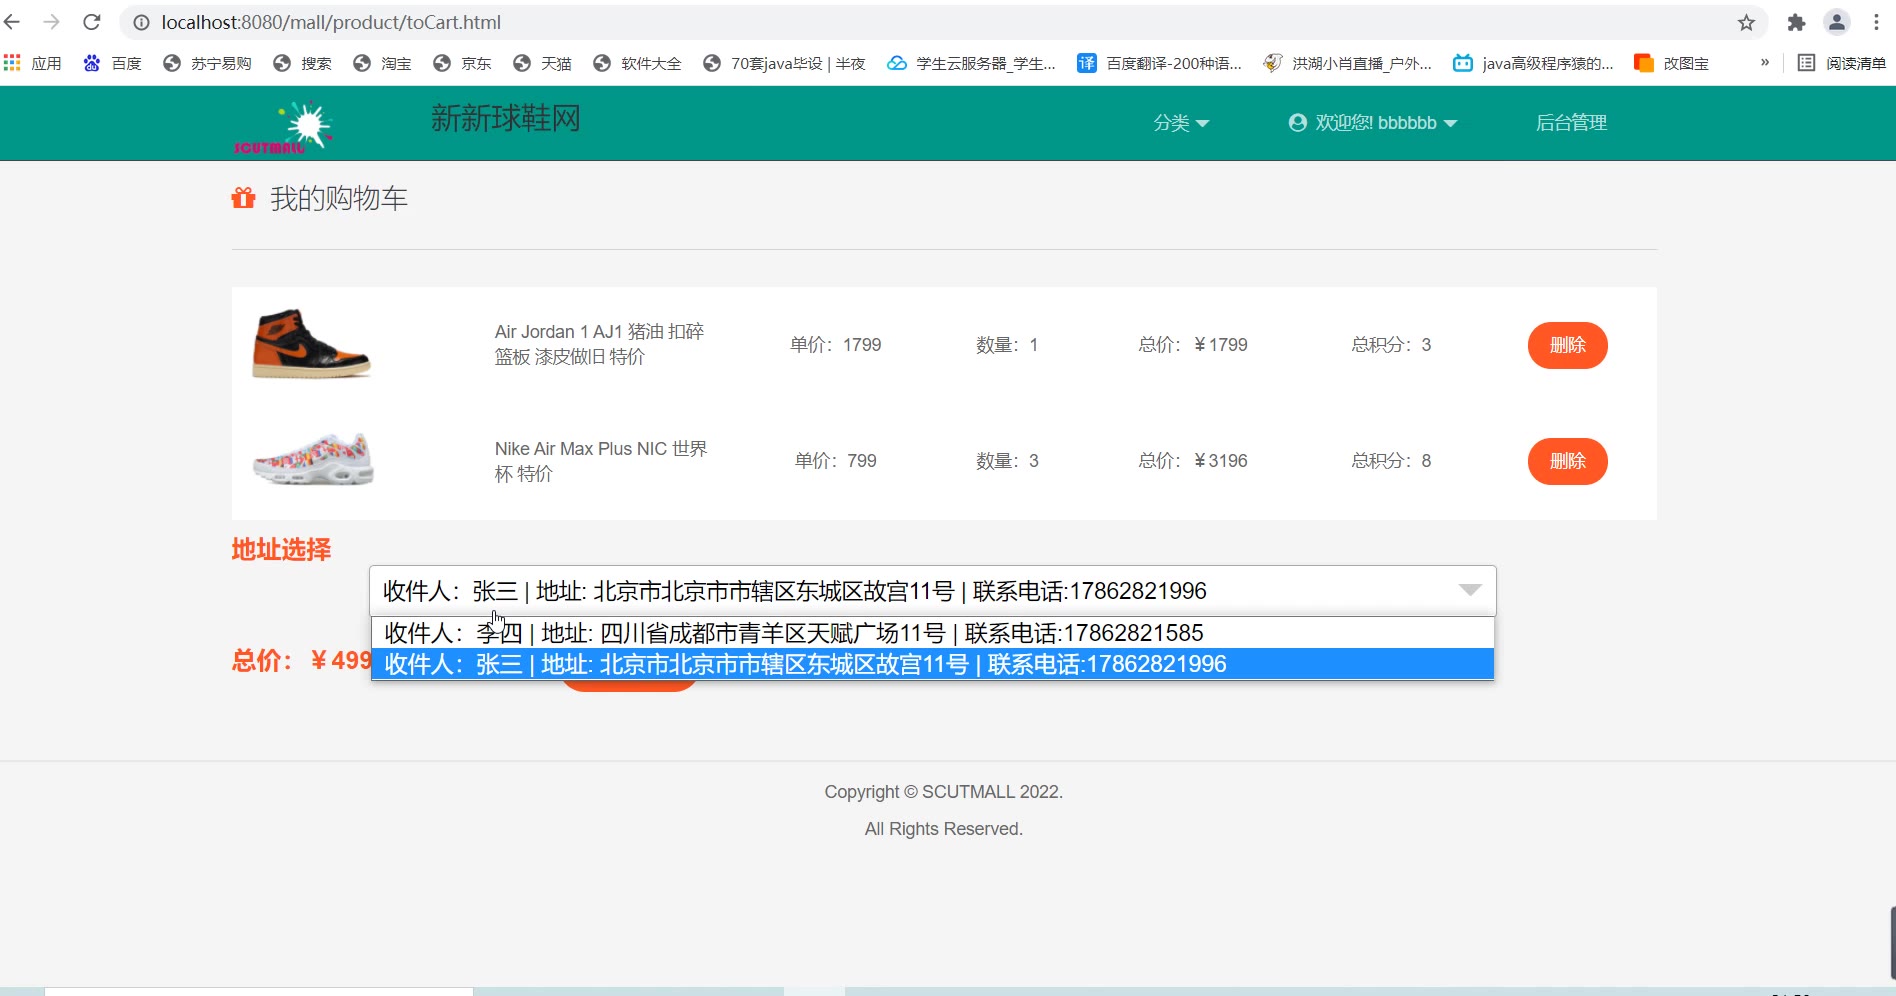Go to 后台管理 admin page
The height and width of the screenshot is (996, 1896).
click(1571, 123)
